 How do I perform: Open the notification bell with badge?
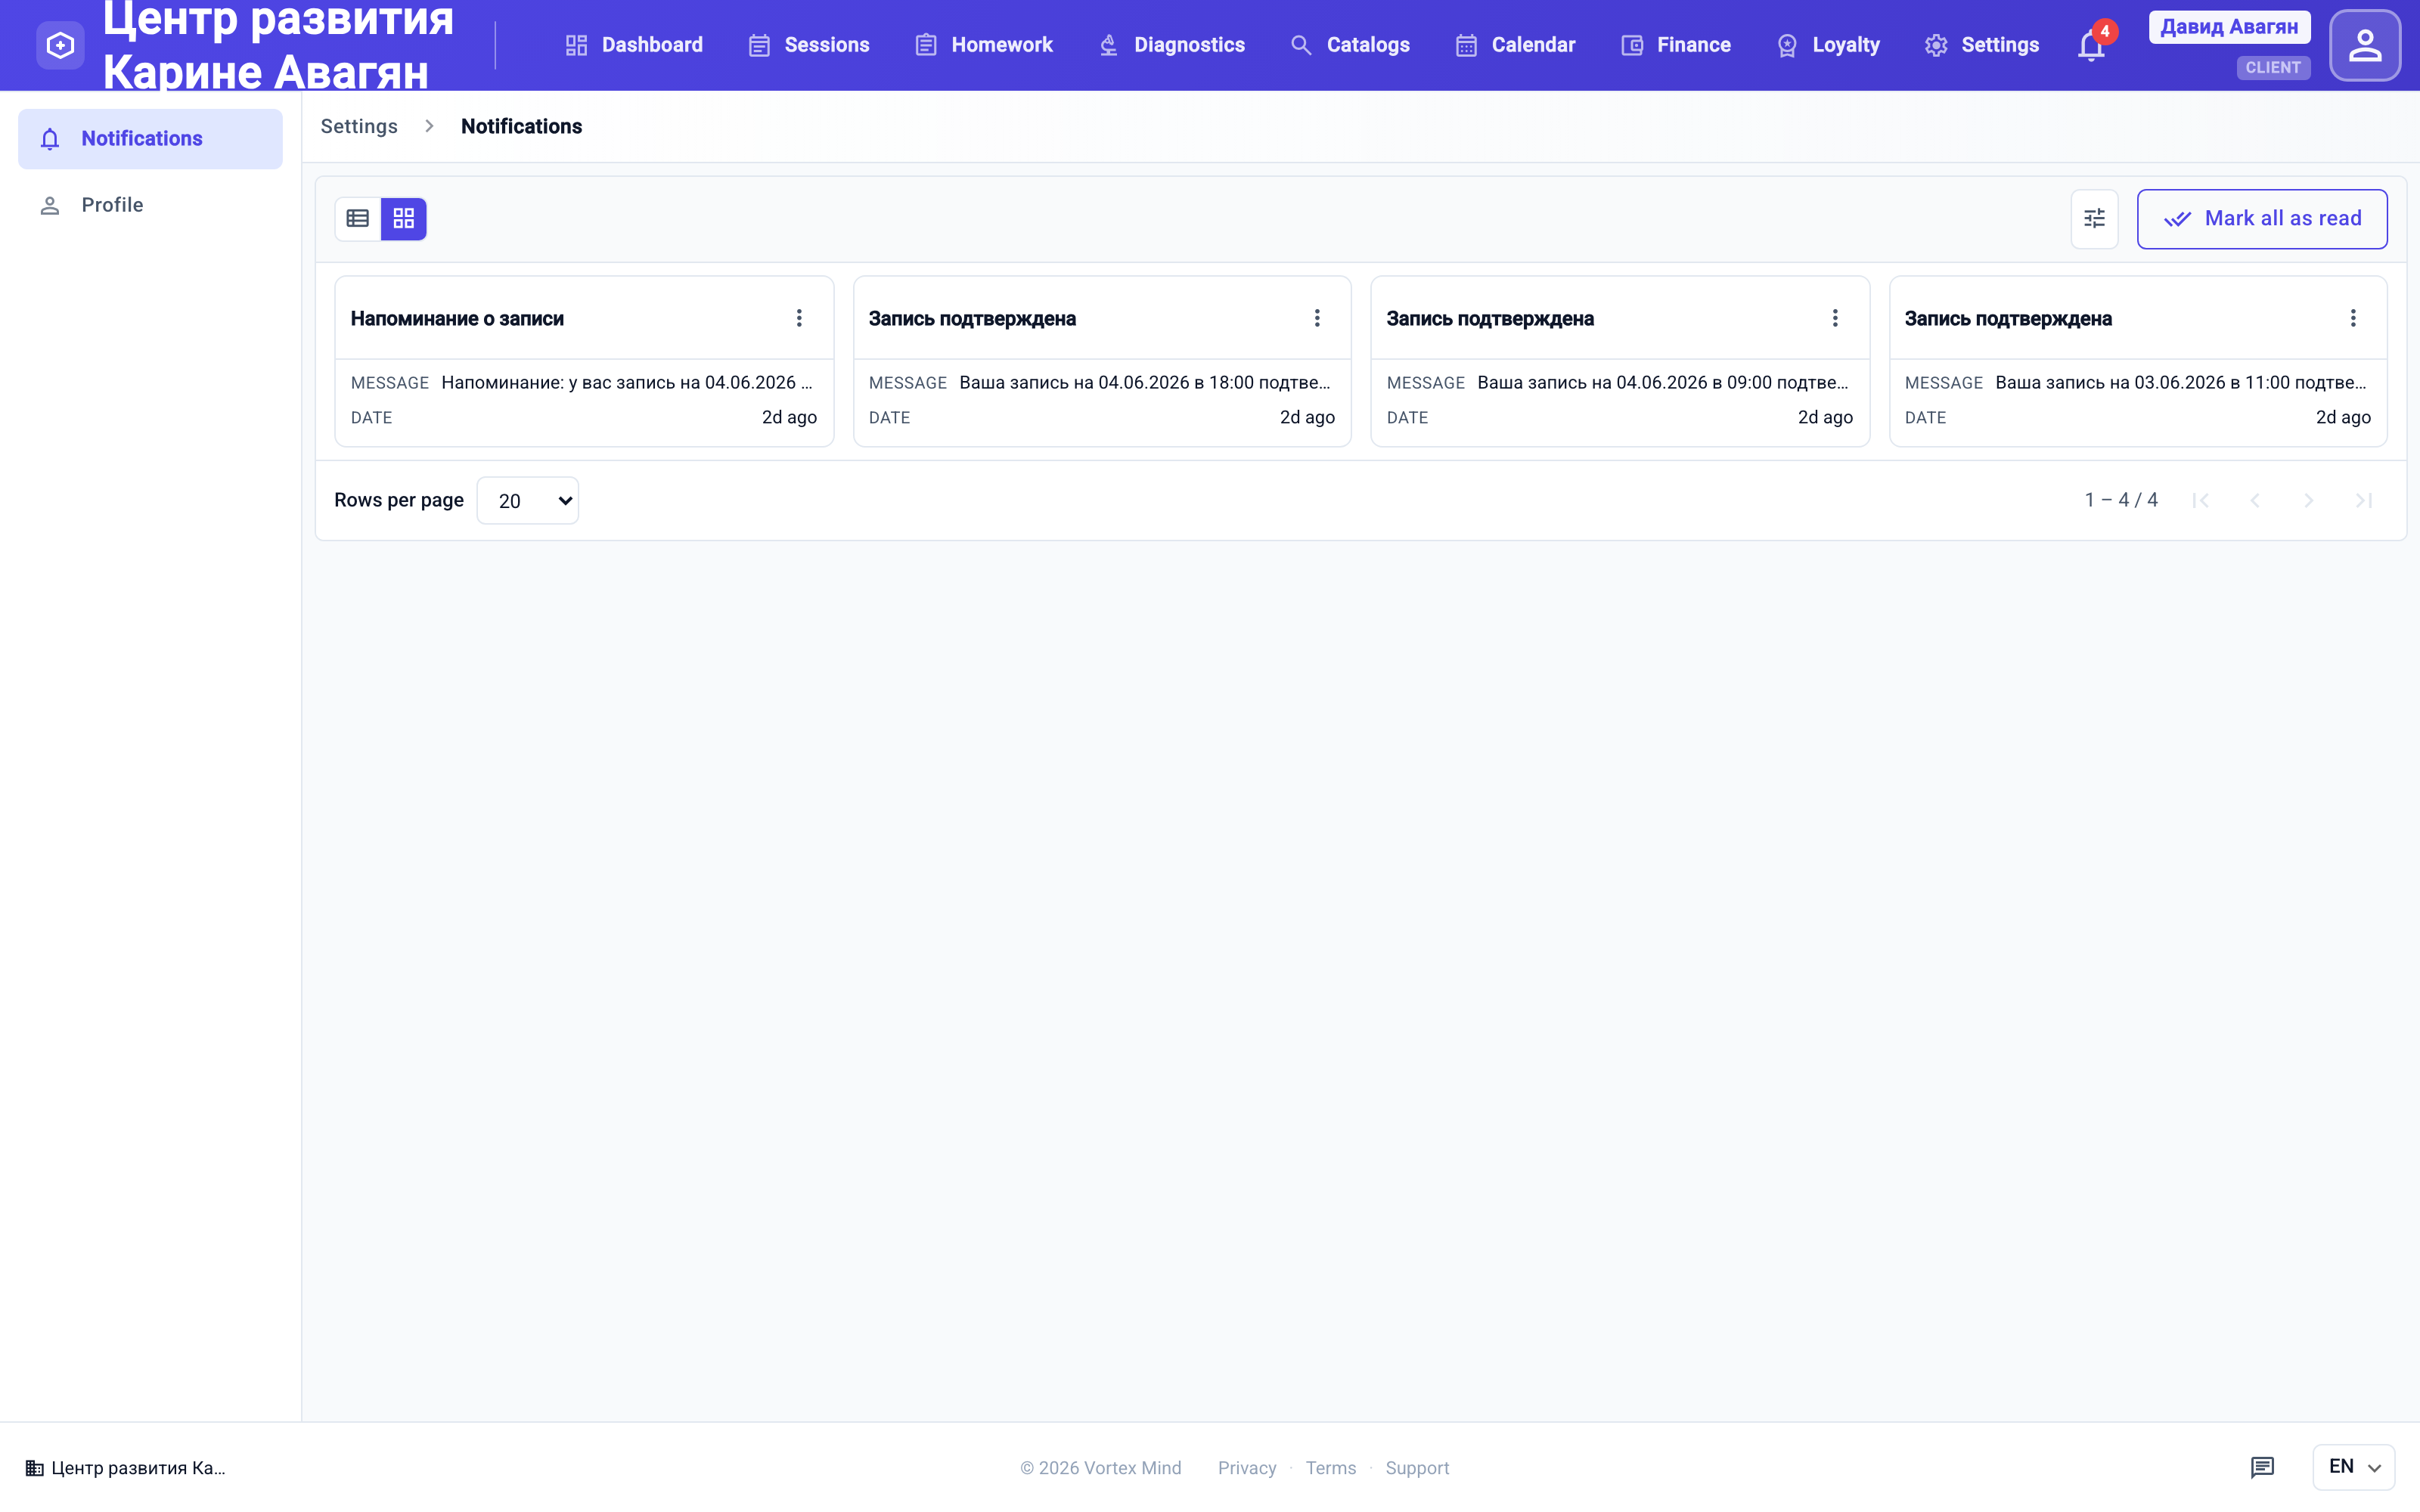coord(2092,45)
